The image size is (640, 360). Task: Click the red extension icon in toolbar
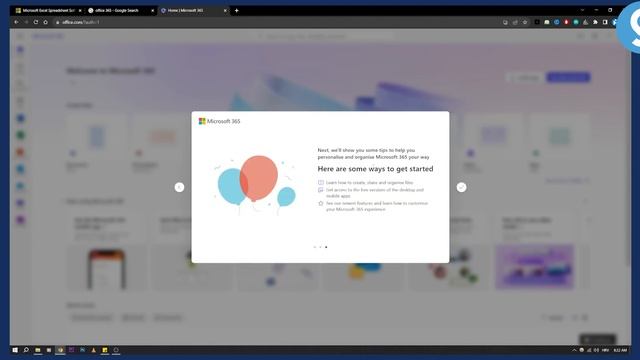566,22
